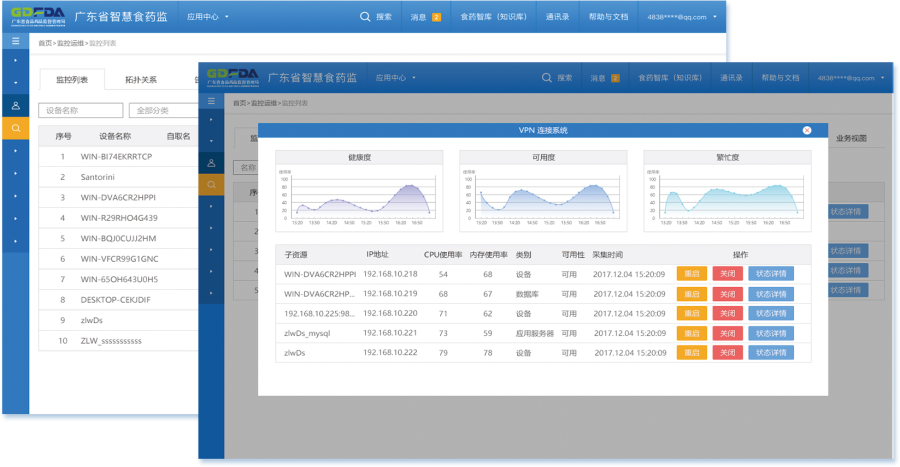The image size is (900, 467).
Task: Click the GDFDA logo in the back window
Action: coord(38,17)
